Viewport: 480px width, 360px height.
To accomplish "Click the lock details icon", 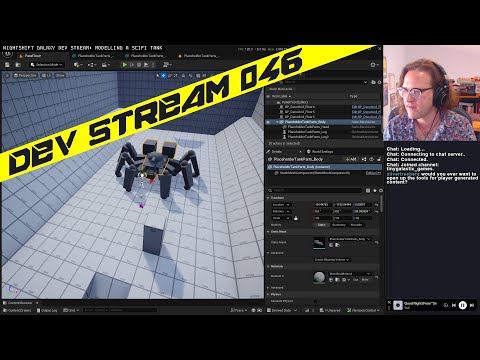I will tap(379, 159).
